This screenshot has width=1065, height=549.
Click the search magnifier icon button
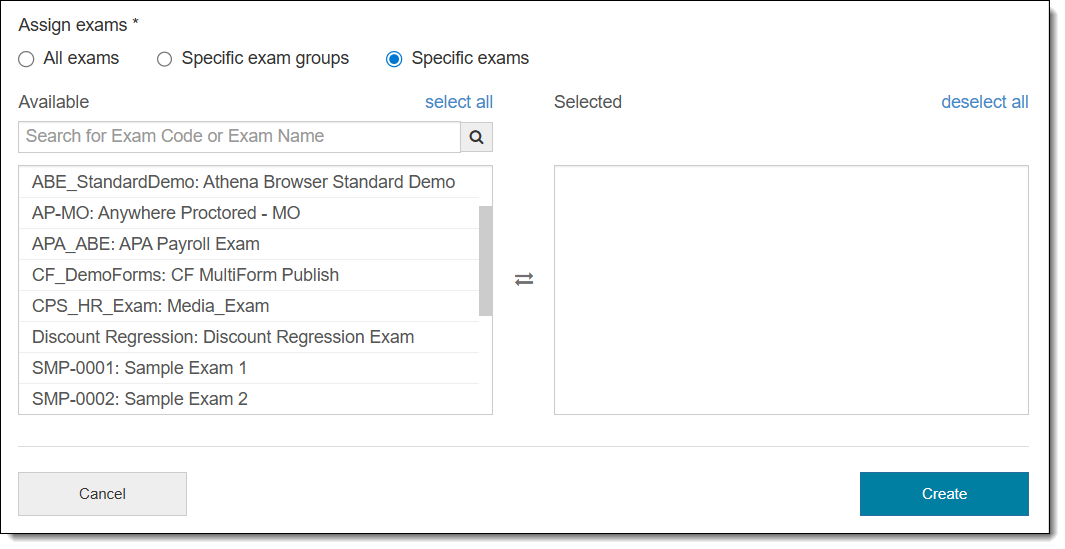pyautogui.click(x=476, y=137)
